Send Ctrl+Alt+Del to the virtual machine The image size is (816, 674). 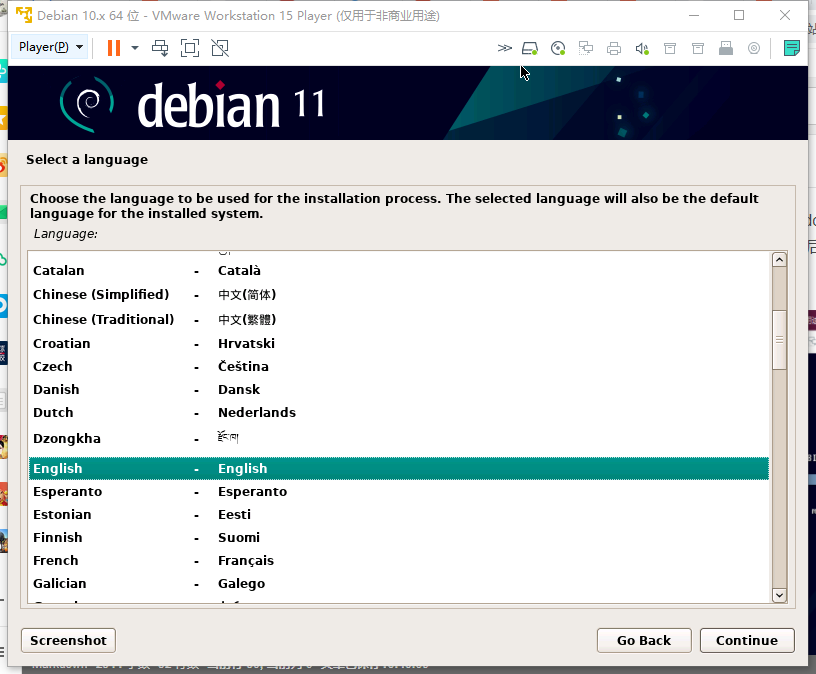pos(160,48)
